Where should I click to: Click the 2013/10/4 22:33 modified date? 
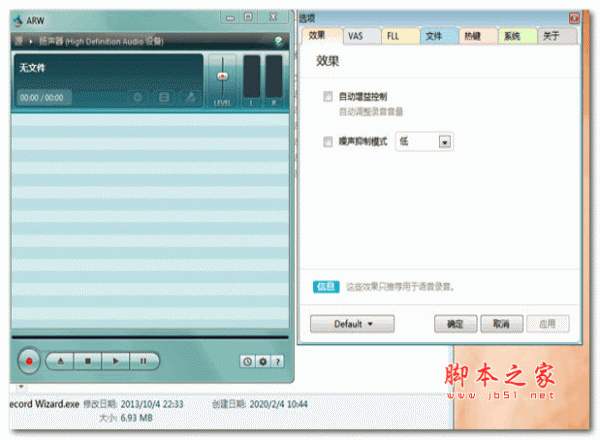pos(152,404)
